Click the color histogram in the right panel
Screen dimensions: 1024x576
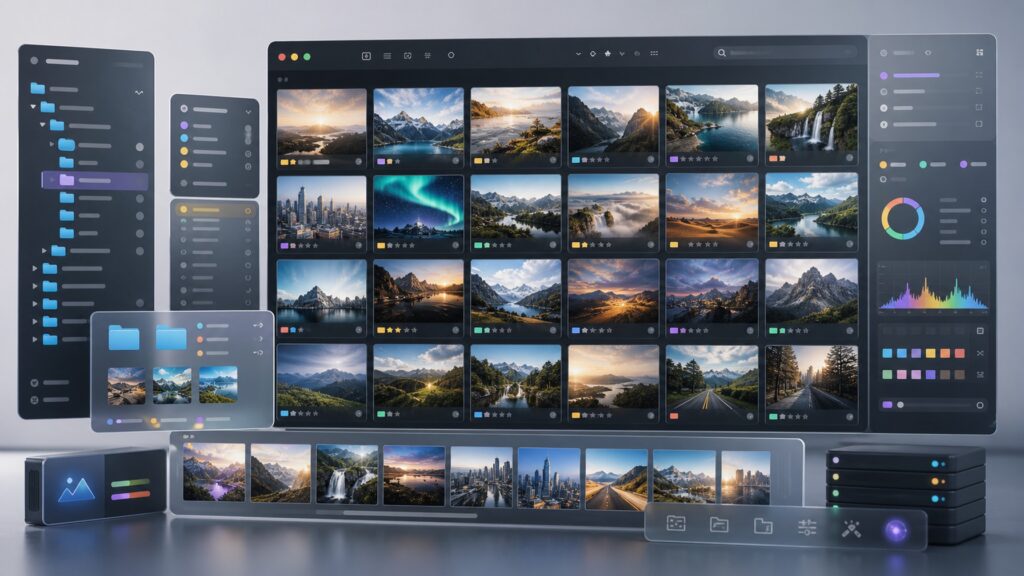point(933,287)
